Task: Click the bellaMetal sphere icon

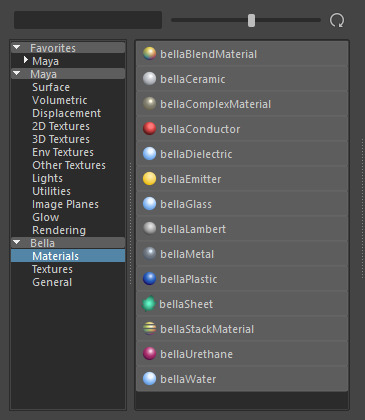Action: point(149,254)
